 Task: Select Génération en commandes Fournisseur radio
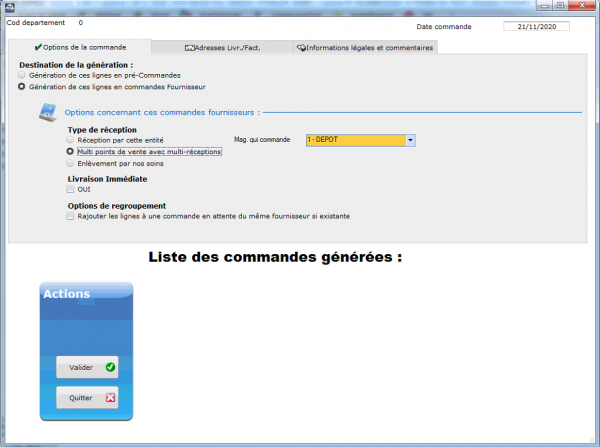(x=22, y=87)
